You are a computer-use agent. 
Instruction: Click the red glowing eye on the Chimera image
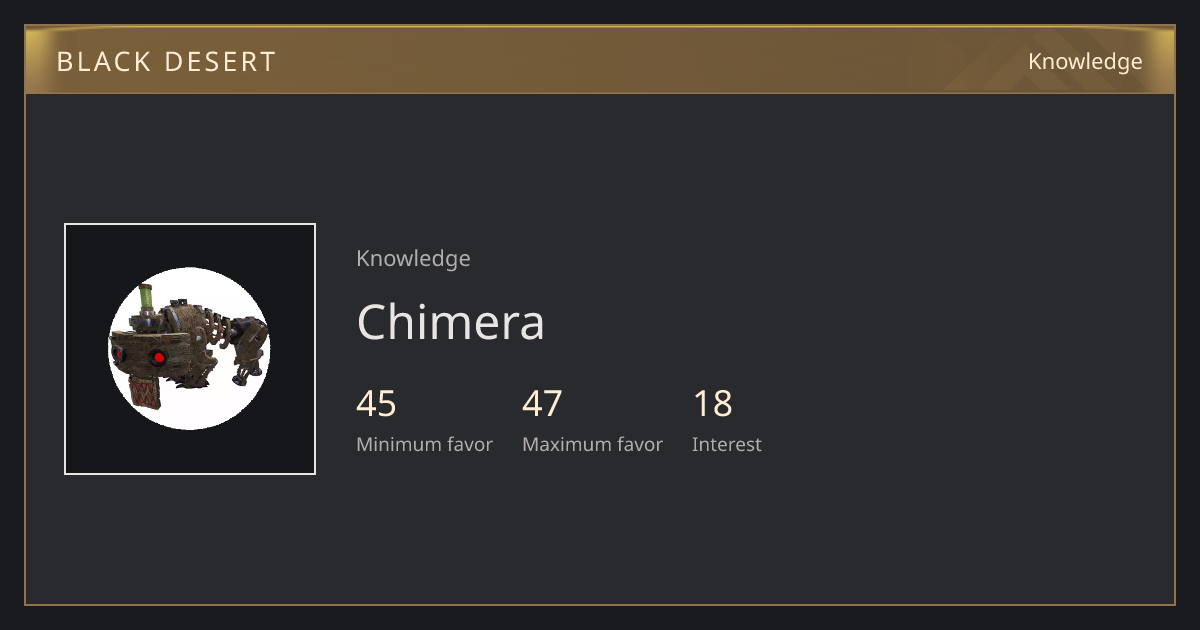click(x=158, y=357)
